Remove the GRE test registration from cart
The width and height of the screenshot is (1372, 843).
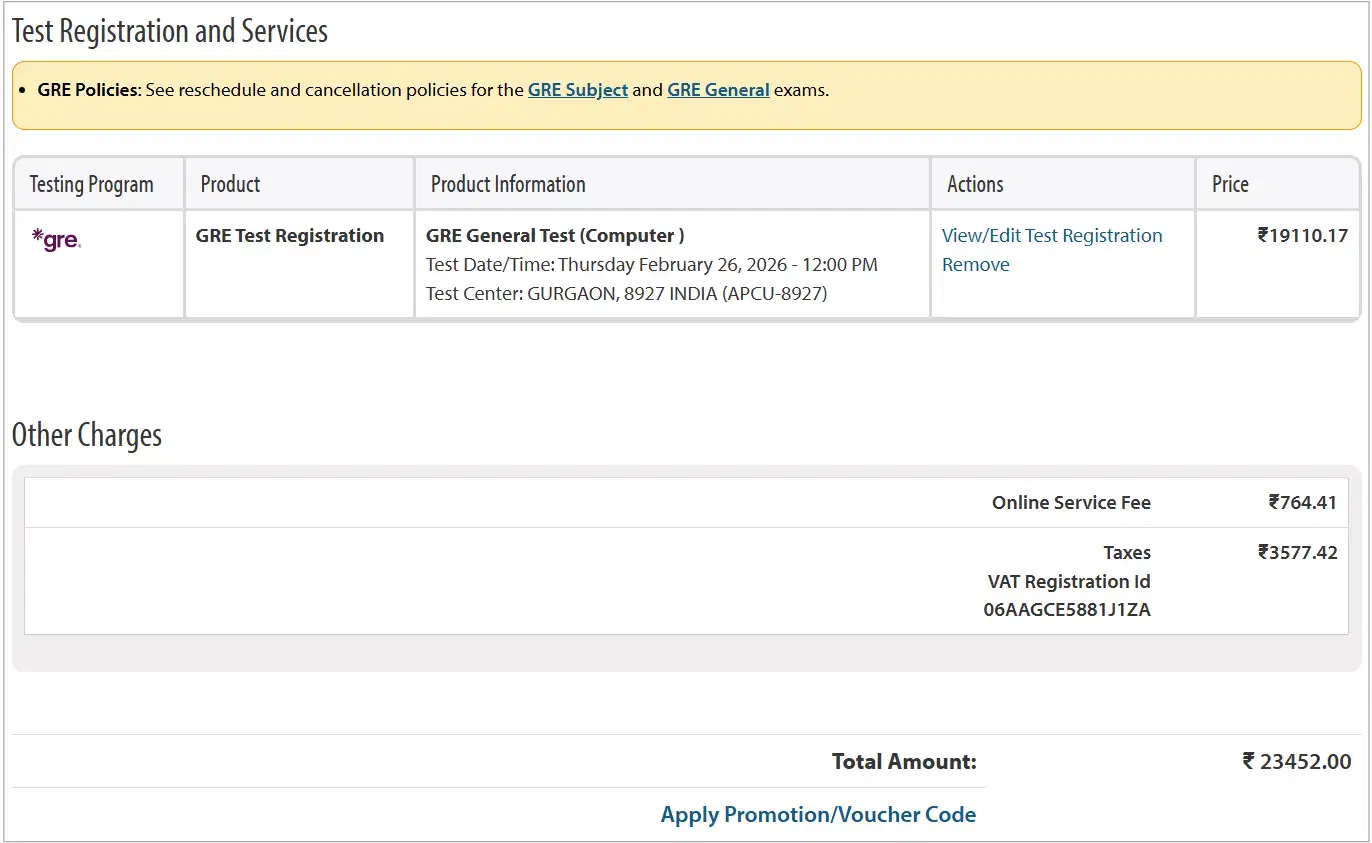click(x=975, y=265)
